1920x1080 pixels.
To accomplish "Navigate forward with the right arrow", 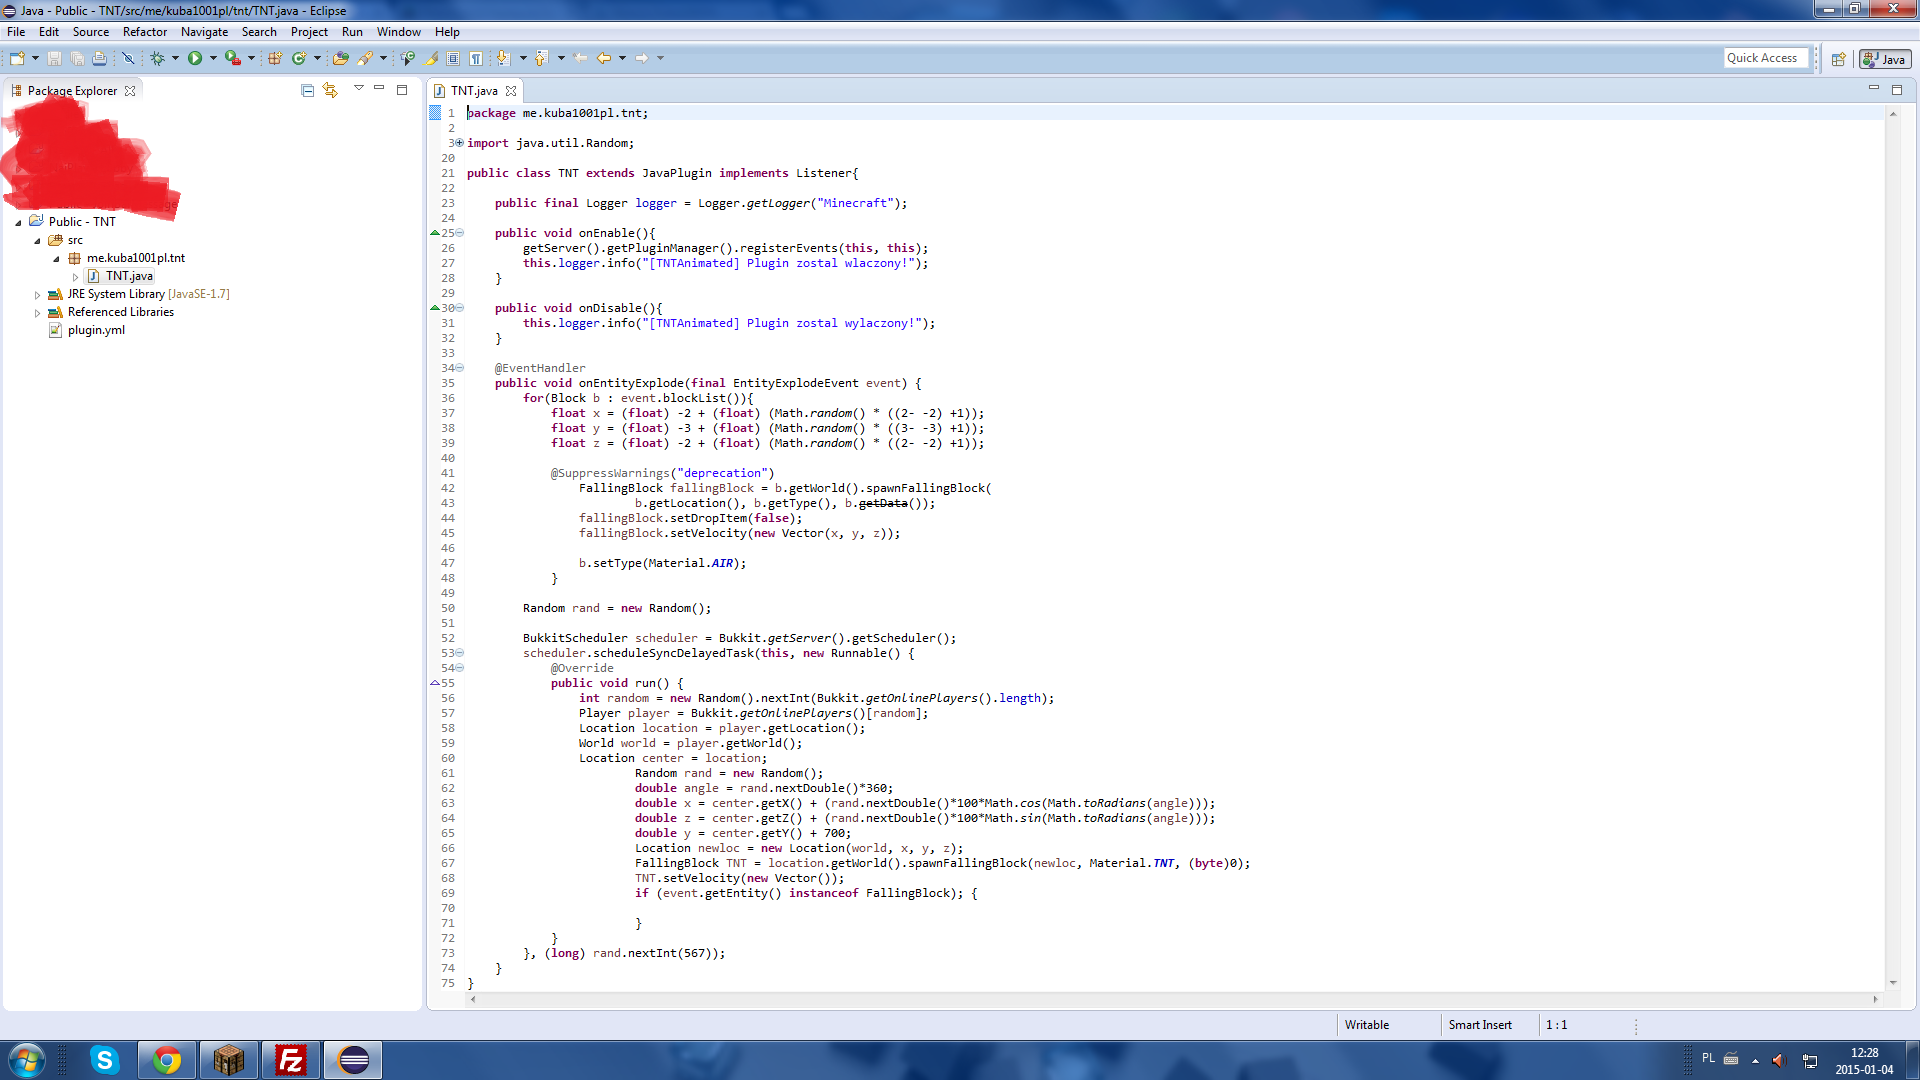I will (642, 58).
